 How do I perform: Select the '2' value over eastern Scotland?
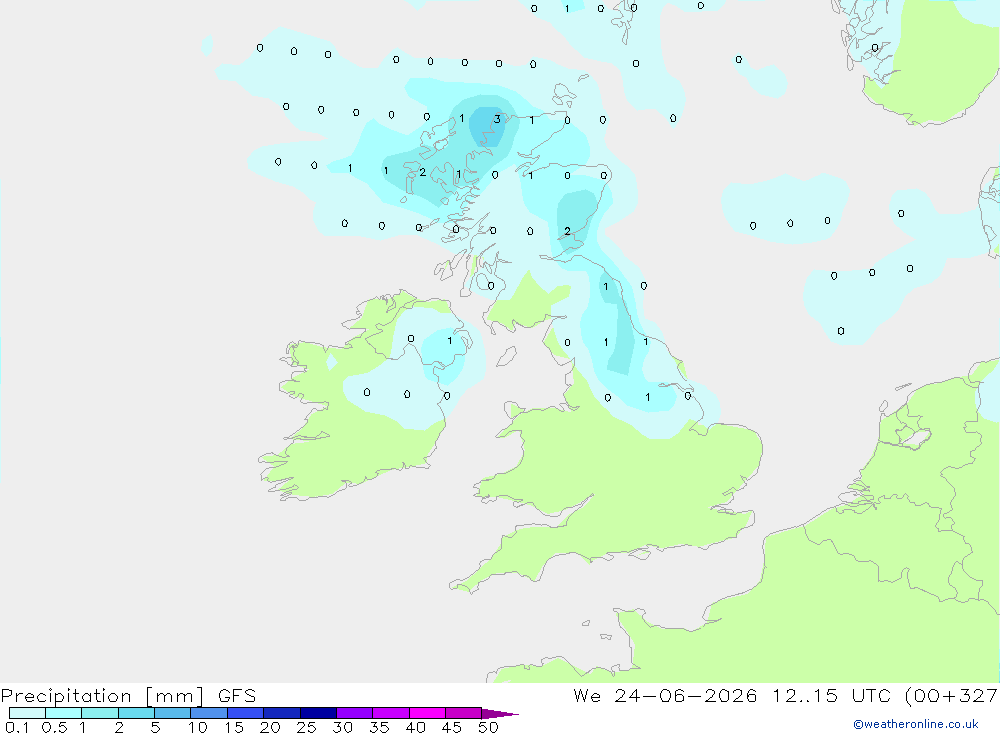click(x=567, y=231)
